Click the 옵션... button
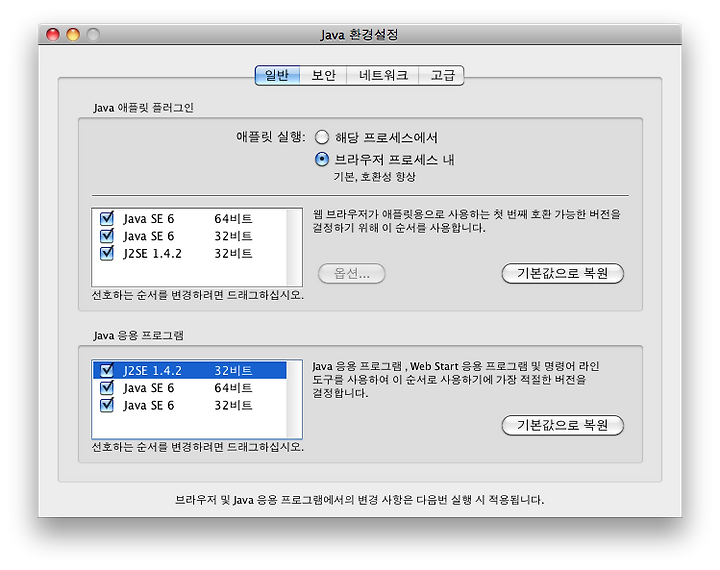720x570 pixels. (x=352, y=274)
